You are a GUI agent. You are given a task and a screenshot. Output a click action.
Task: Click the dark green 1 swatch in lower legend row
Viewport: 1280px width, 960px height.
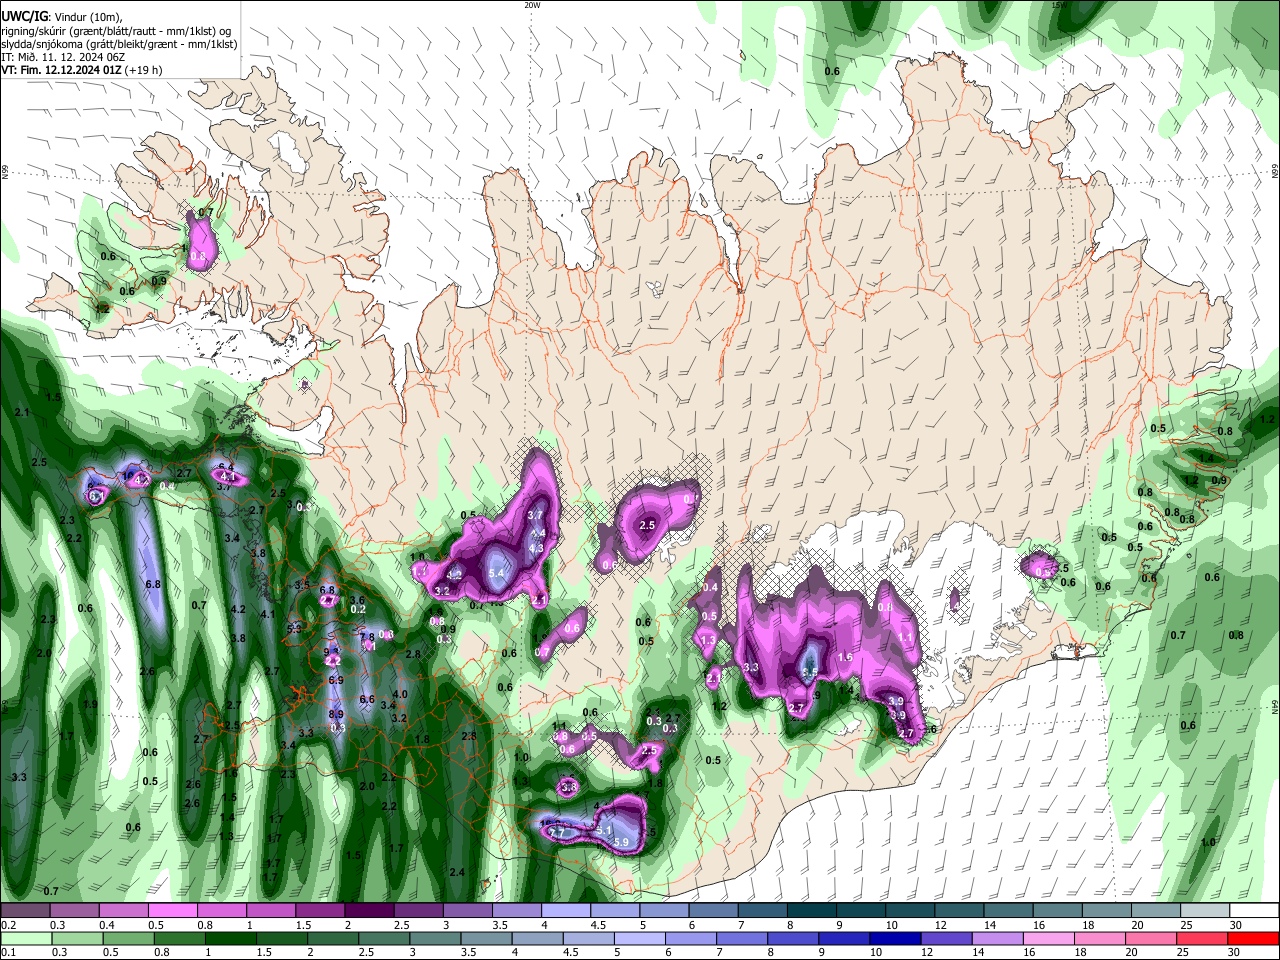coord(230,938)
